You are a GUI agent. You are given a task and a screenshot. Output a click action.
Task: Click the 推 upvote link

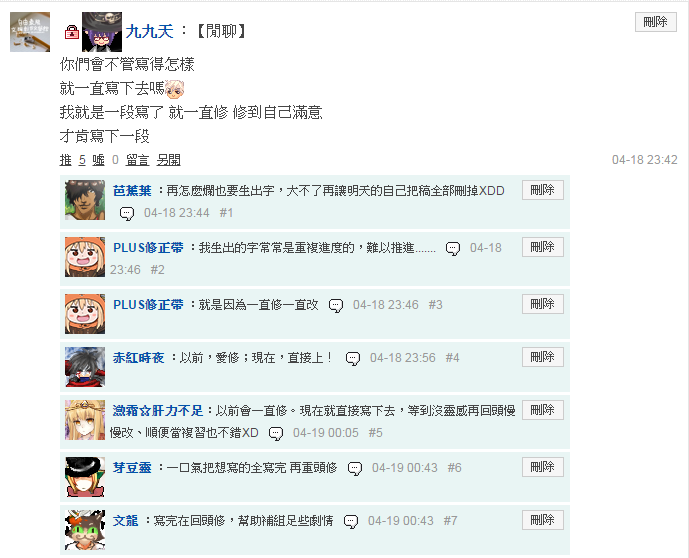pos(65,160)
